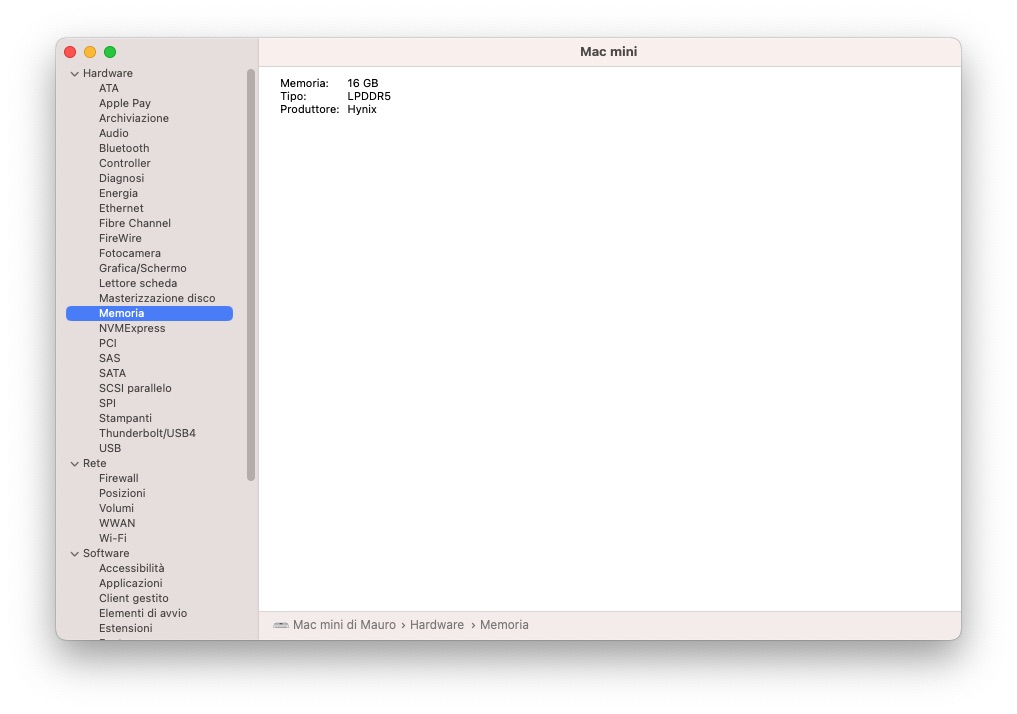Zoom window with green button
This screenshot has width=1017, height=714.
(x=110, y=52)
